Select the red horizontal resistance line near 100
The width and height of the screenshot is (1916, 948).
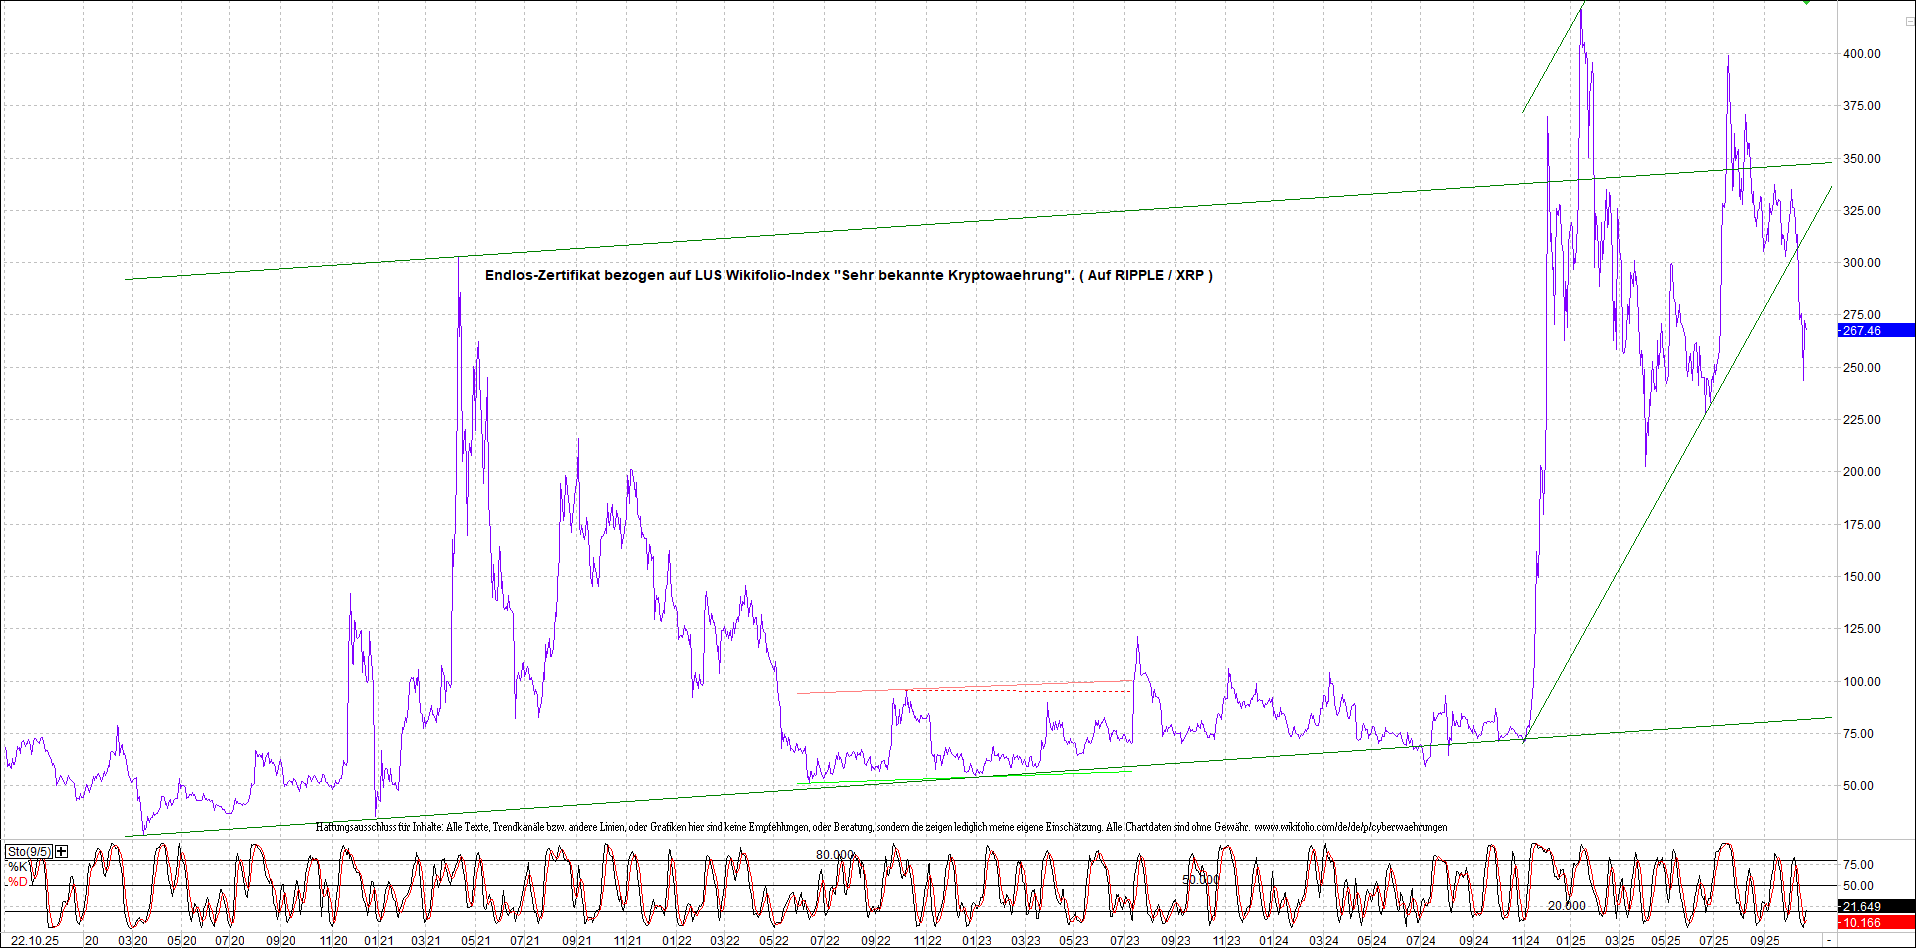[960, 687]
